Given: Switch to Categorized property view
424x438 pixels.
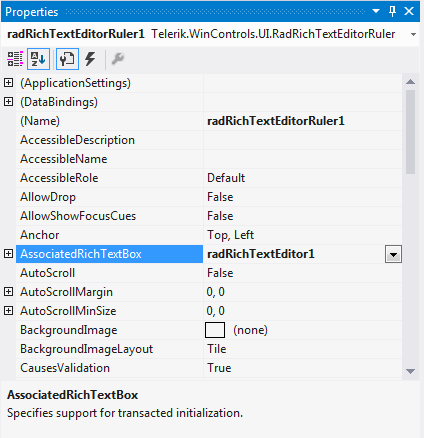Looking at the screenshot, I should click(15, 59).
